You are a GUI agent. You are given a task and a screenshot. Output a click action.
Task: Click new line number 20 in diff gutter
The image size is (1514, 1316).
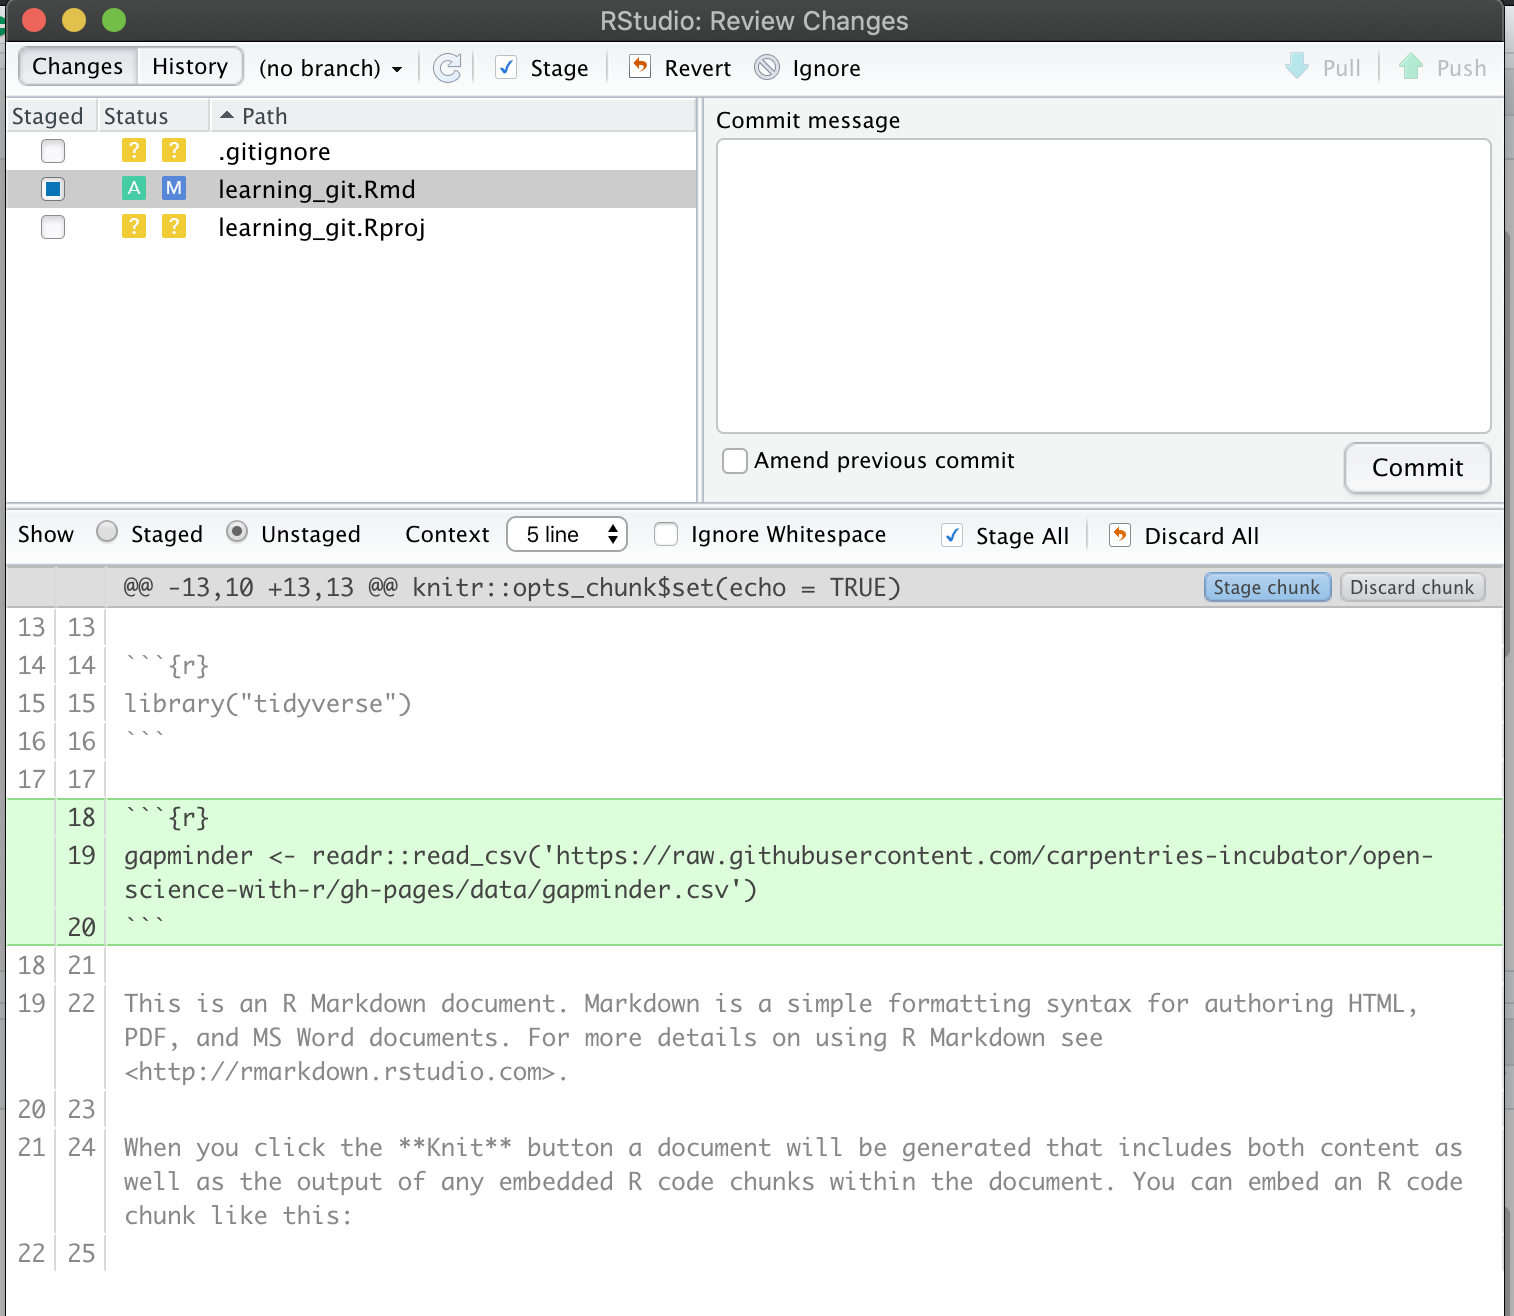[81, 927]
